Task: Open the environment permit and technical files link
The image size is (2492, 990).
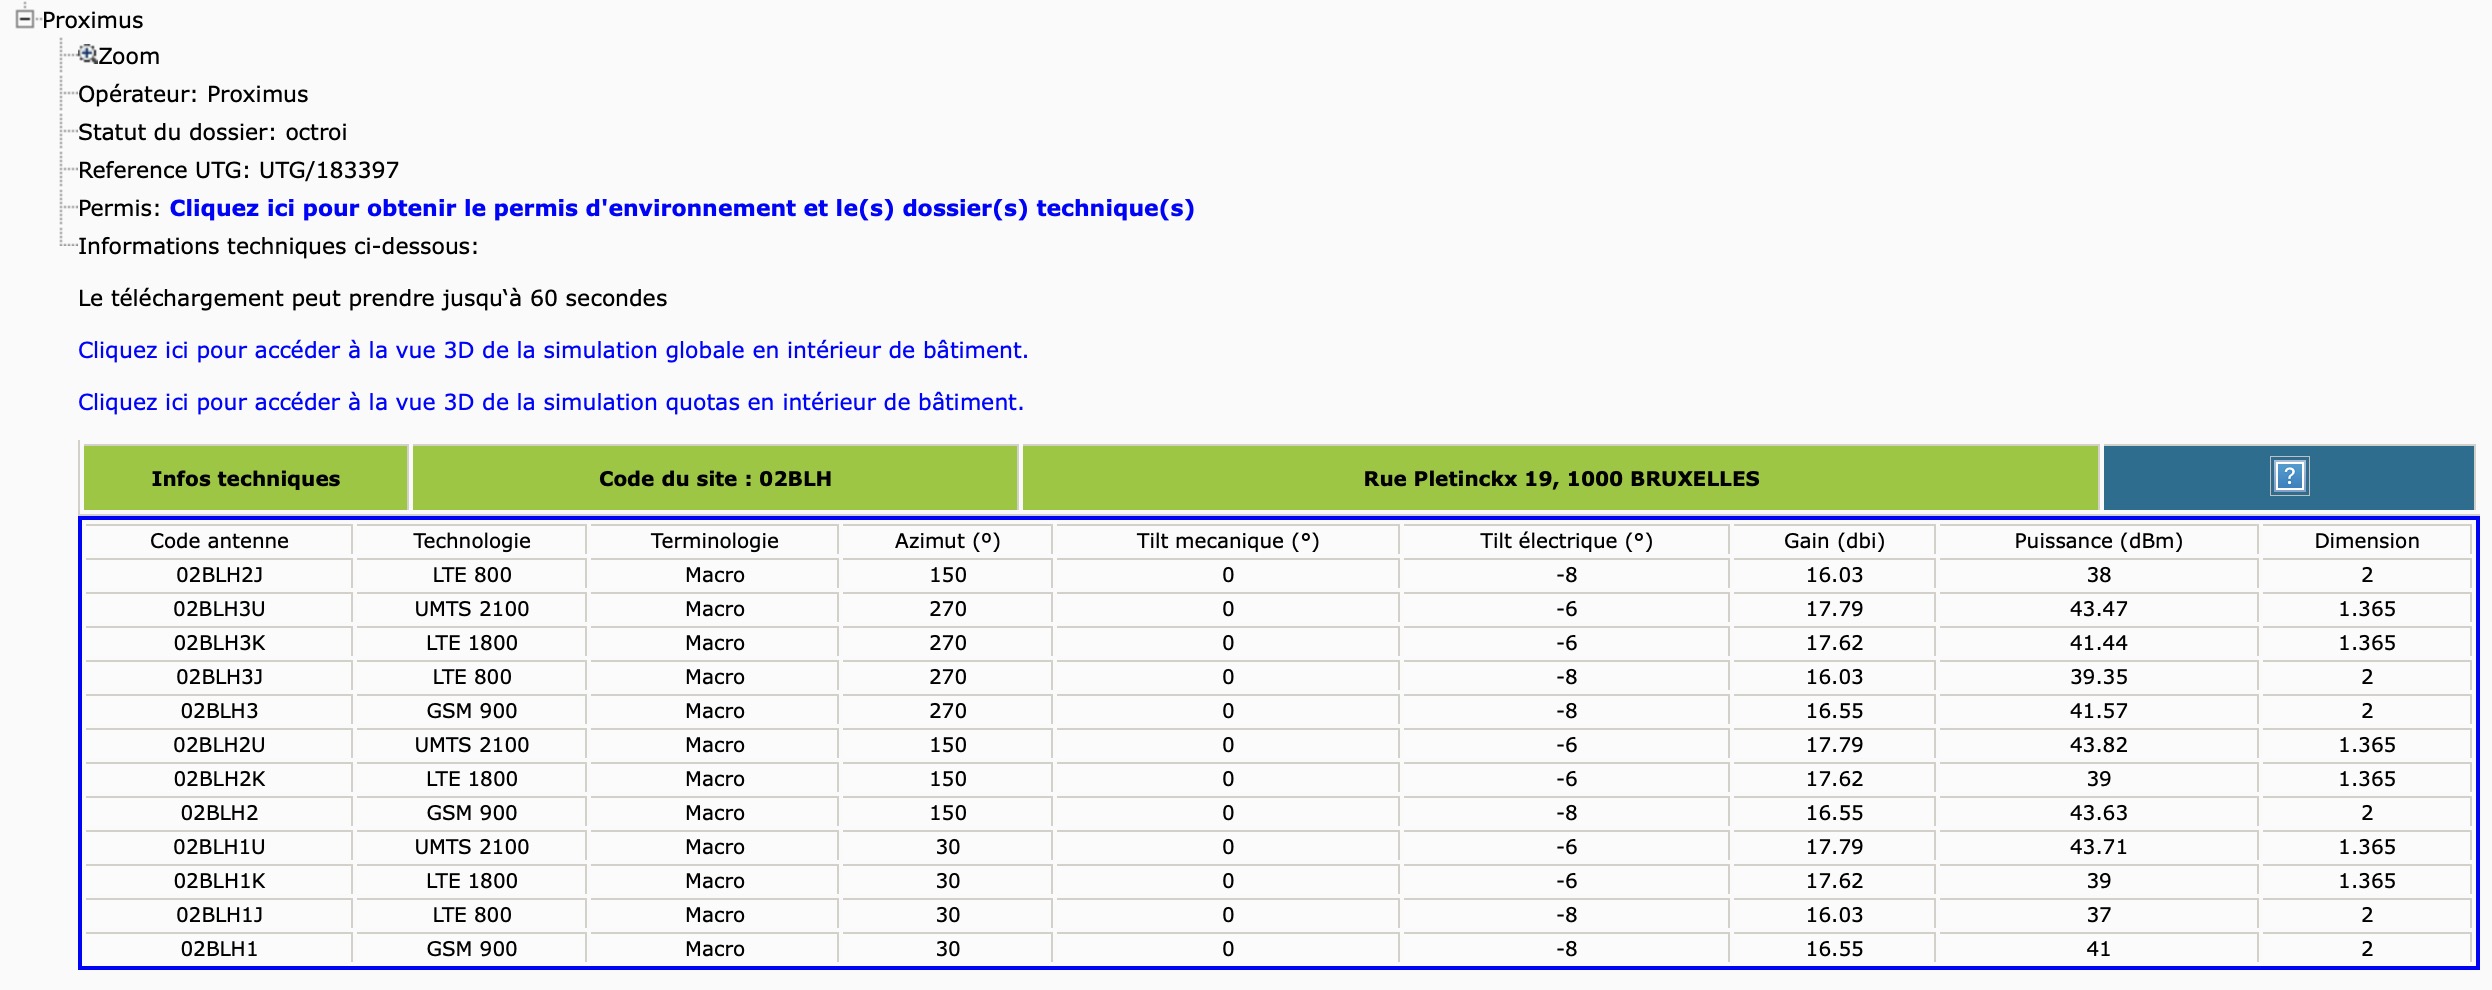Action: (682, 208)
